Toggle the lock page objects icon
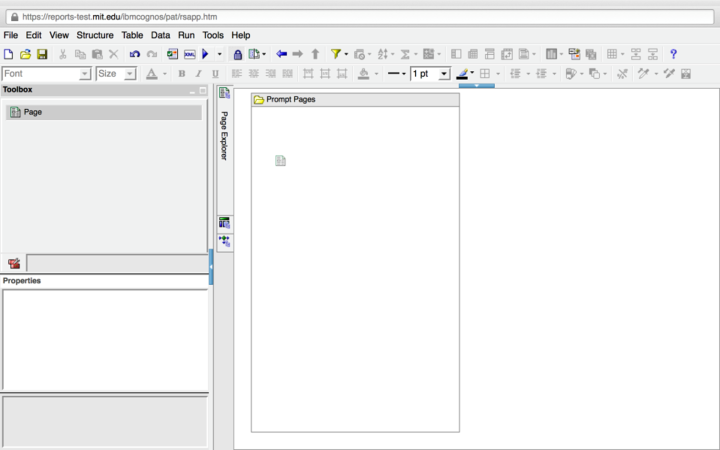The width and height of the screenshot is (720, 450). click(237, 54)
